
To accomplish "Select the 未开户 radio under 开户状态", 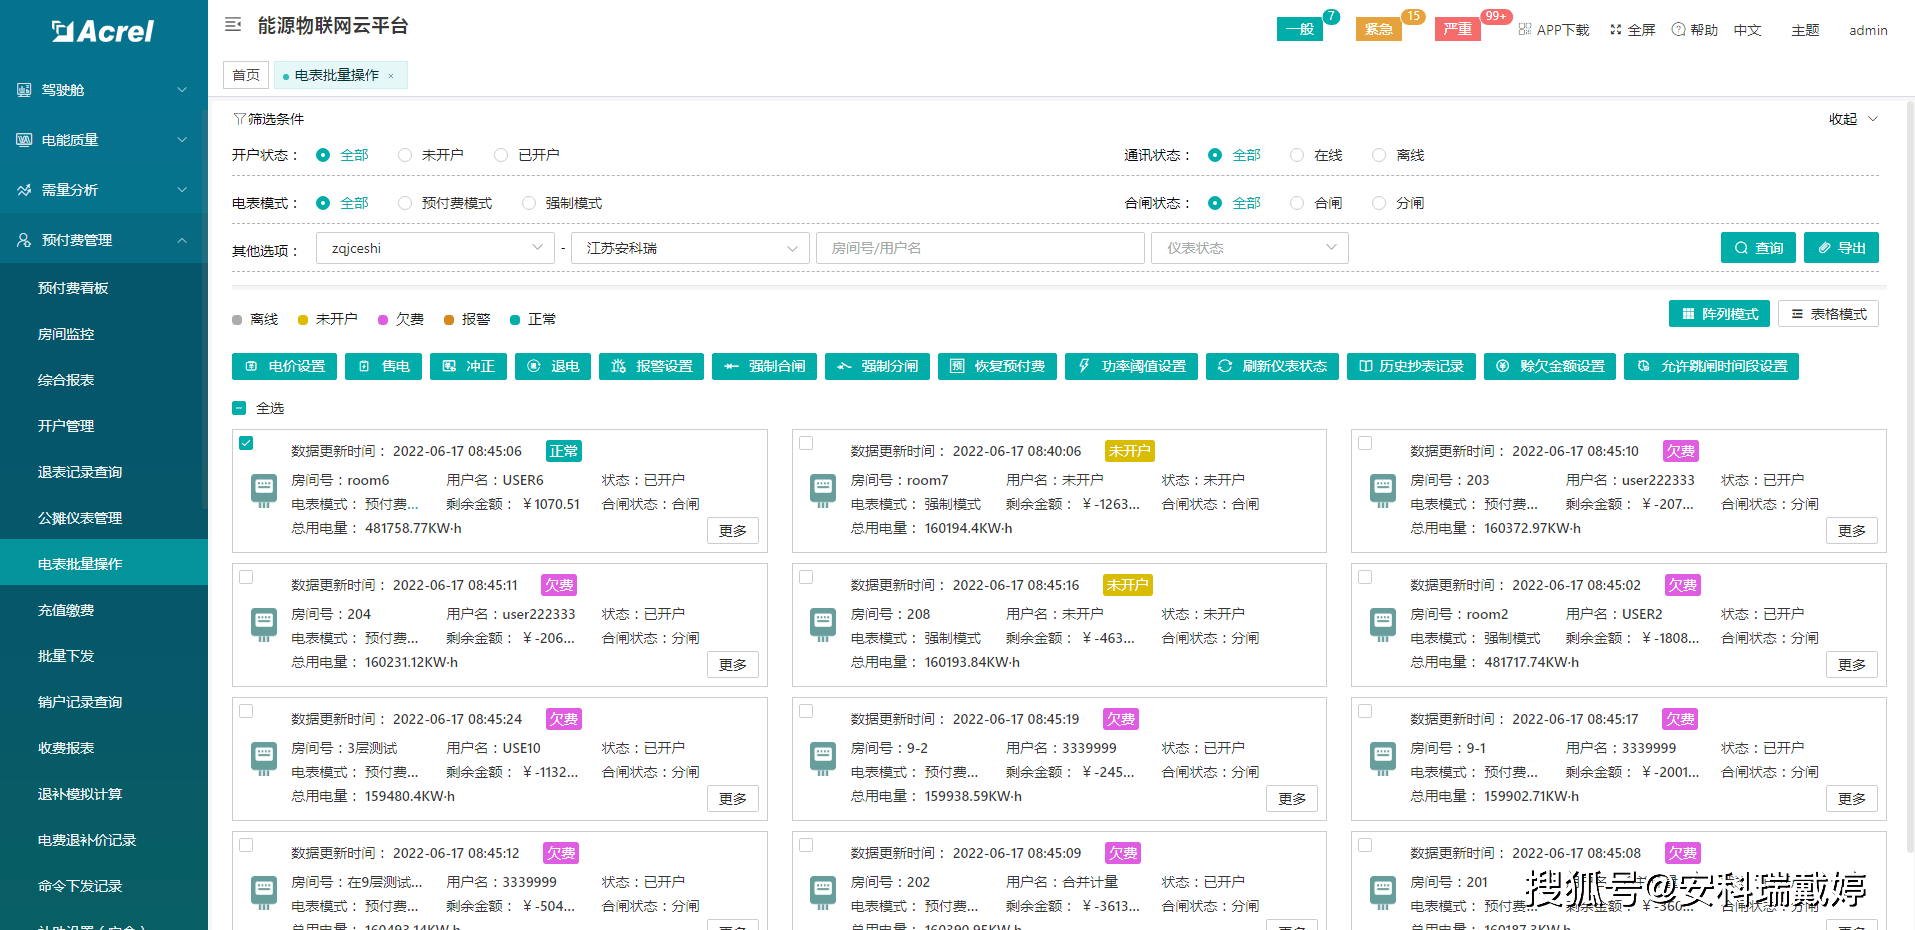I will coord(405,155).
